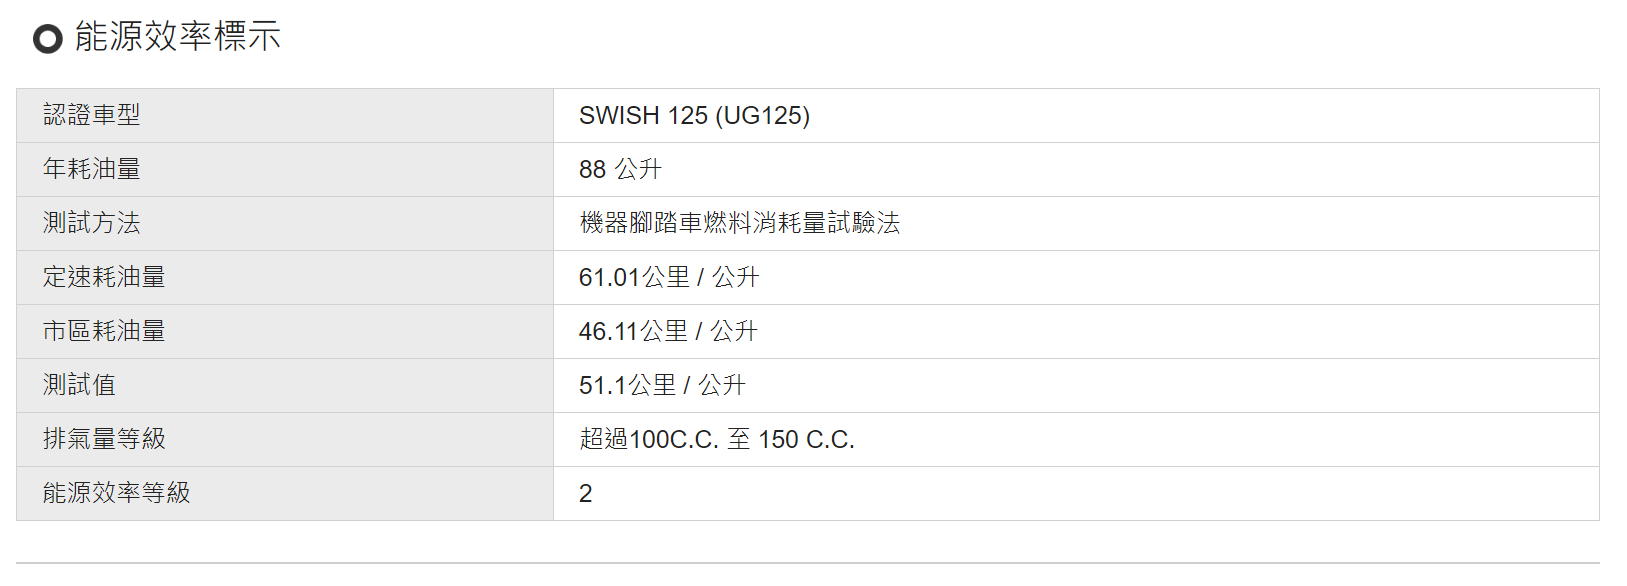This screenshot has width=1627, height=586.
Task: Click the 88 公升 value cell
Action: tap(1076, 169)
